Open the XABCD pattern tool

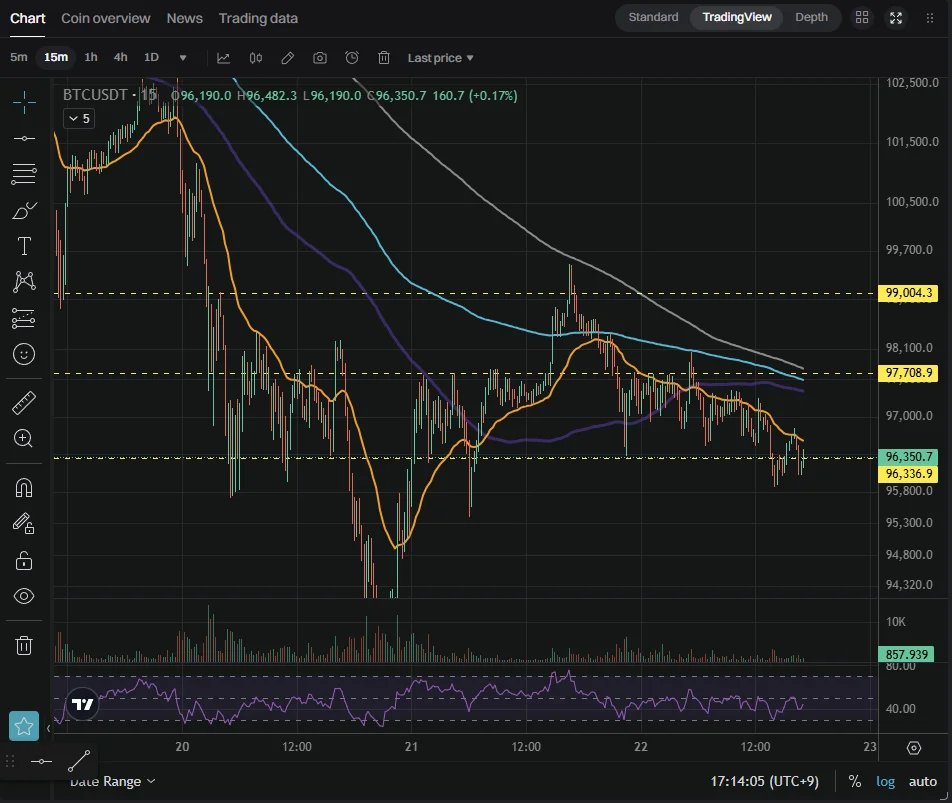(x=24, y=282)
